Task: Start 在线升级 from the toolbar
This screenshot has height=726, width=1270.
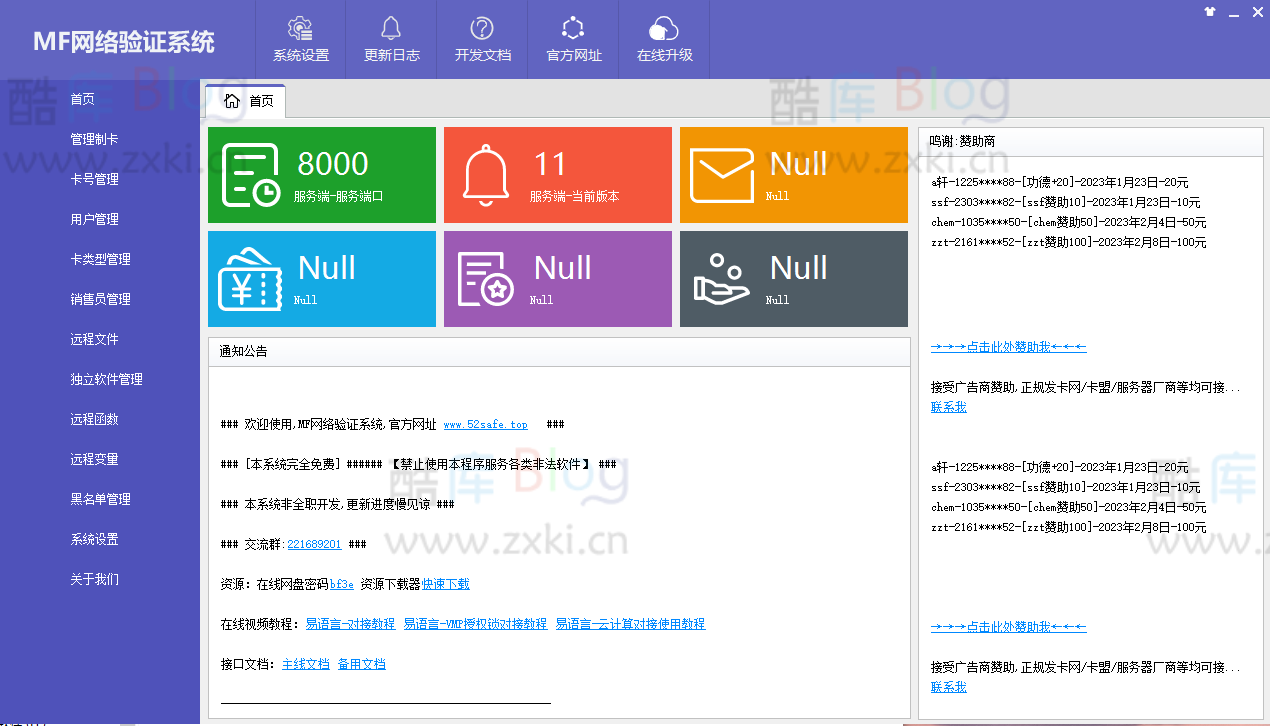Action: (663, 40)
